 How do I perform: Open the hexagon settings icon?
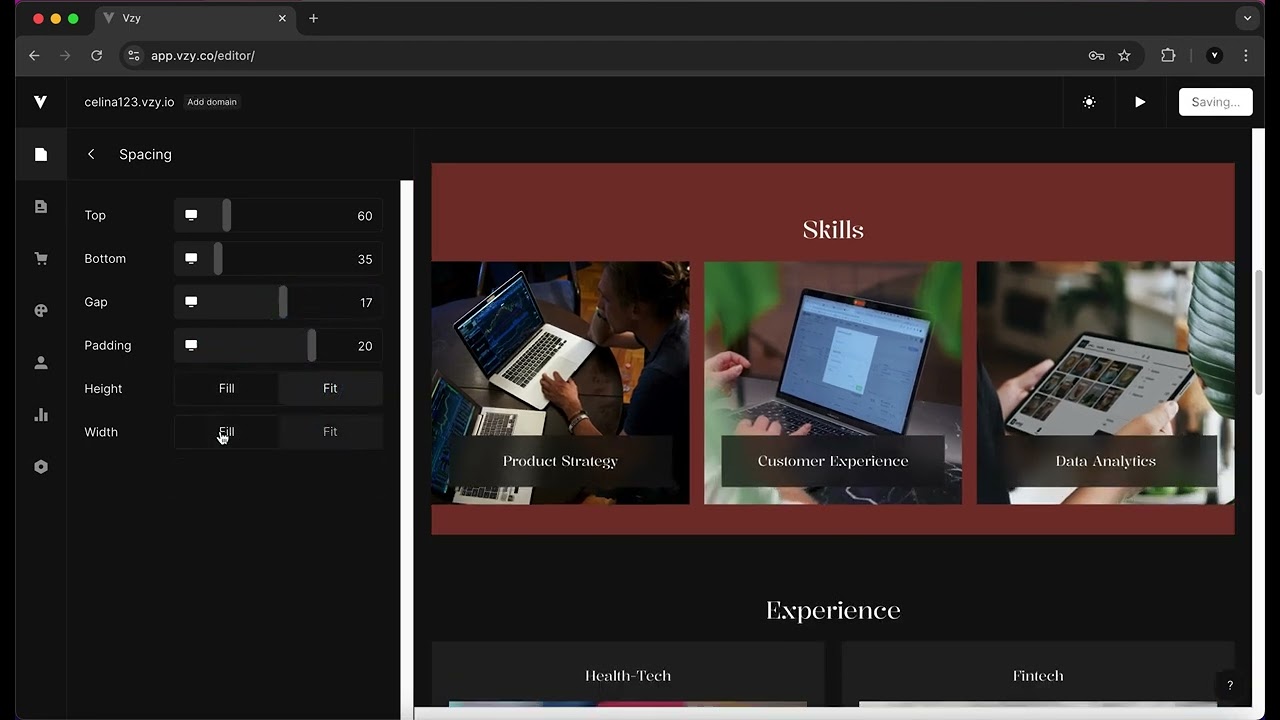click(41, 467)
